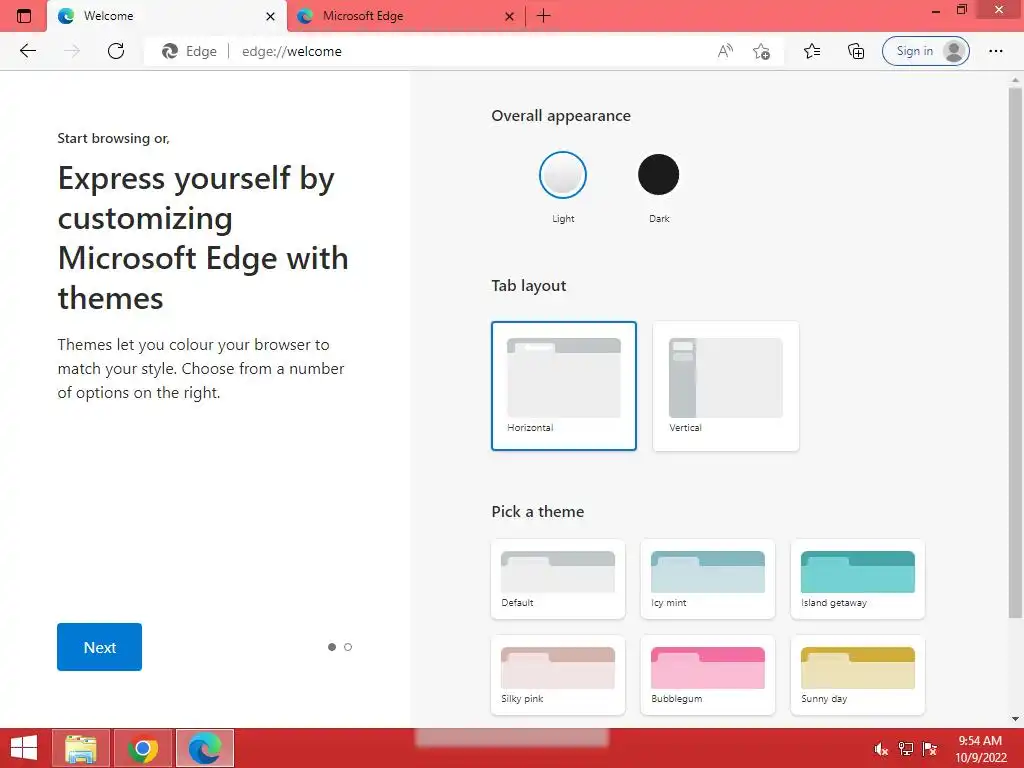Image resolution: width=1024 pixels, height=768 pixels.
Task: Pick the Silky pink theme
Action: [x=558, y=675]
